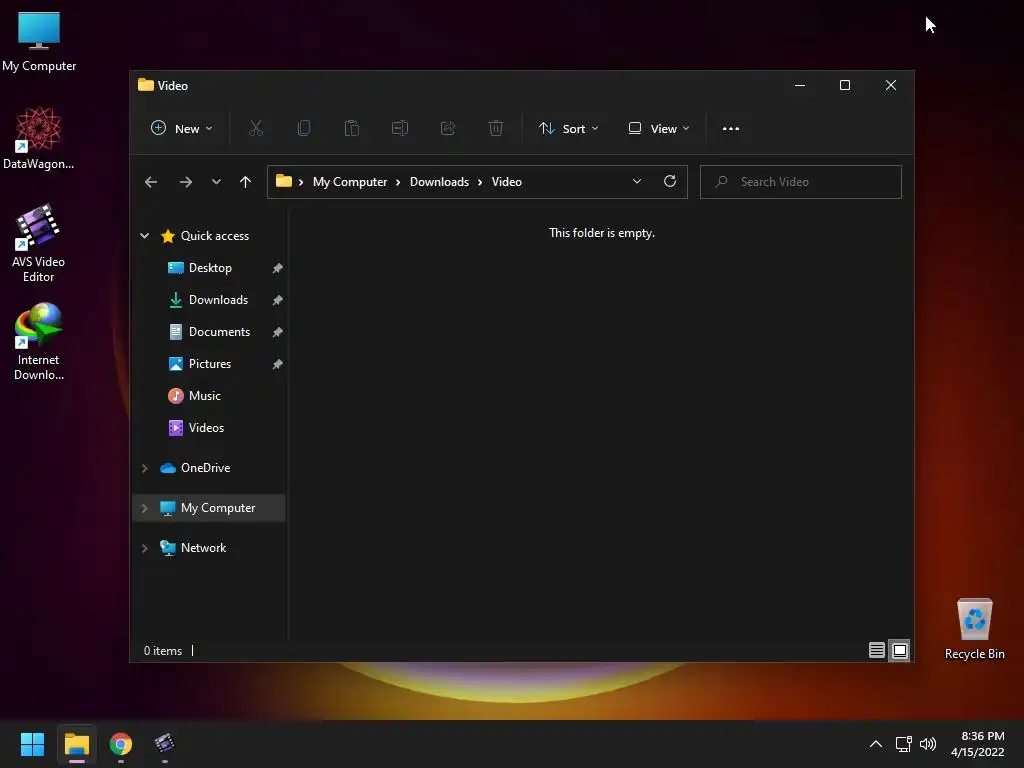Expand the OneDrive tree node
Screen dimensions: 1024x768
click(144, 468)
